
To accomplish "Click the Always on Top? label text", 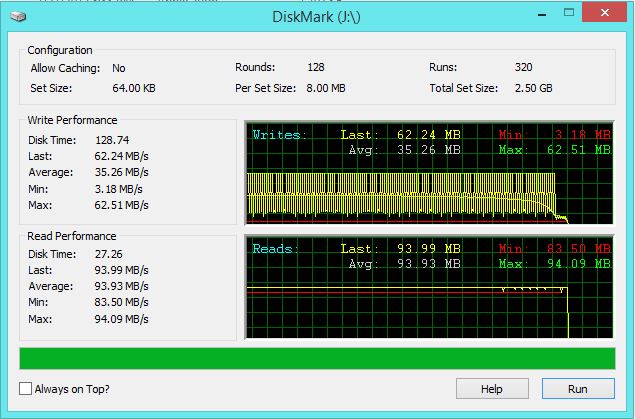I will point(72,389).
